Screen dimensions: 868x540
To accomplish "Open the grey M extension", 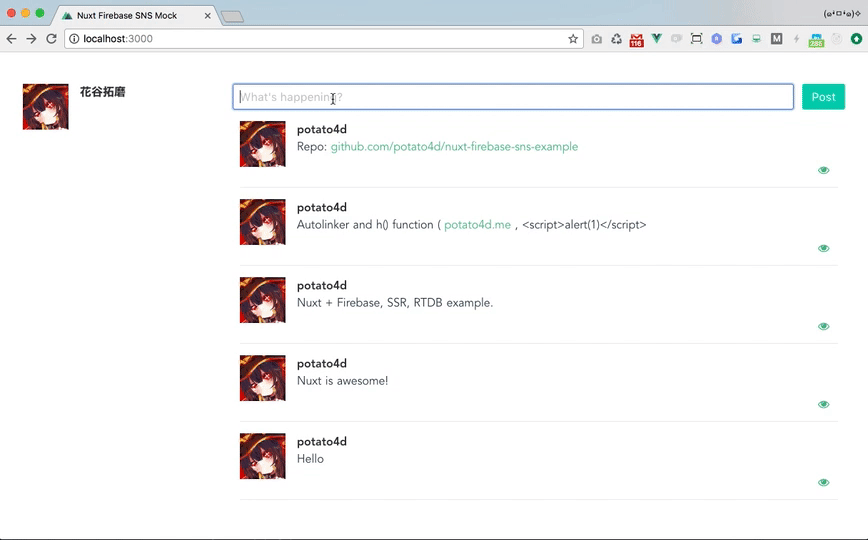I will click(776, 39).
